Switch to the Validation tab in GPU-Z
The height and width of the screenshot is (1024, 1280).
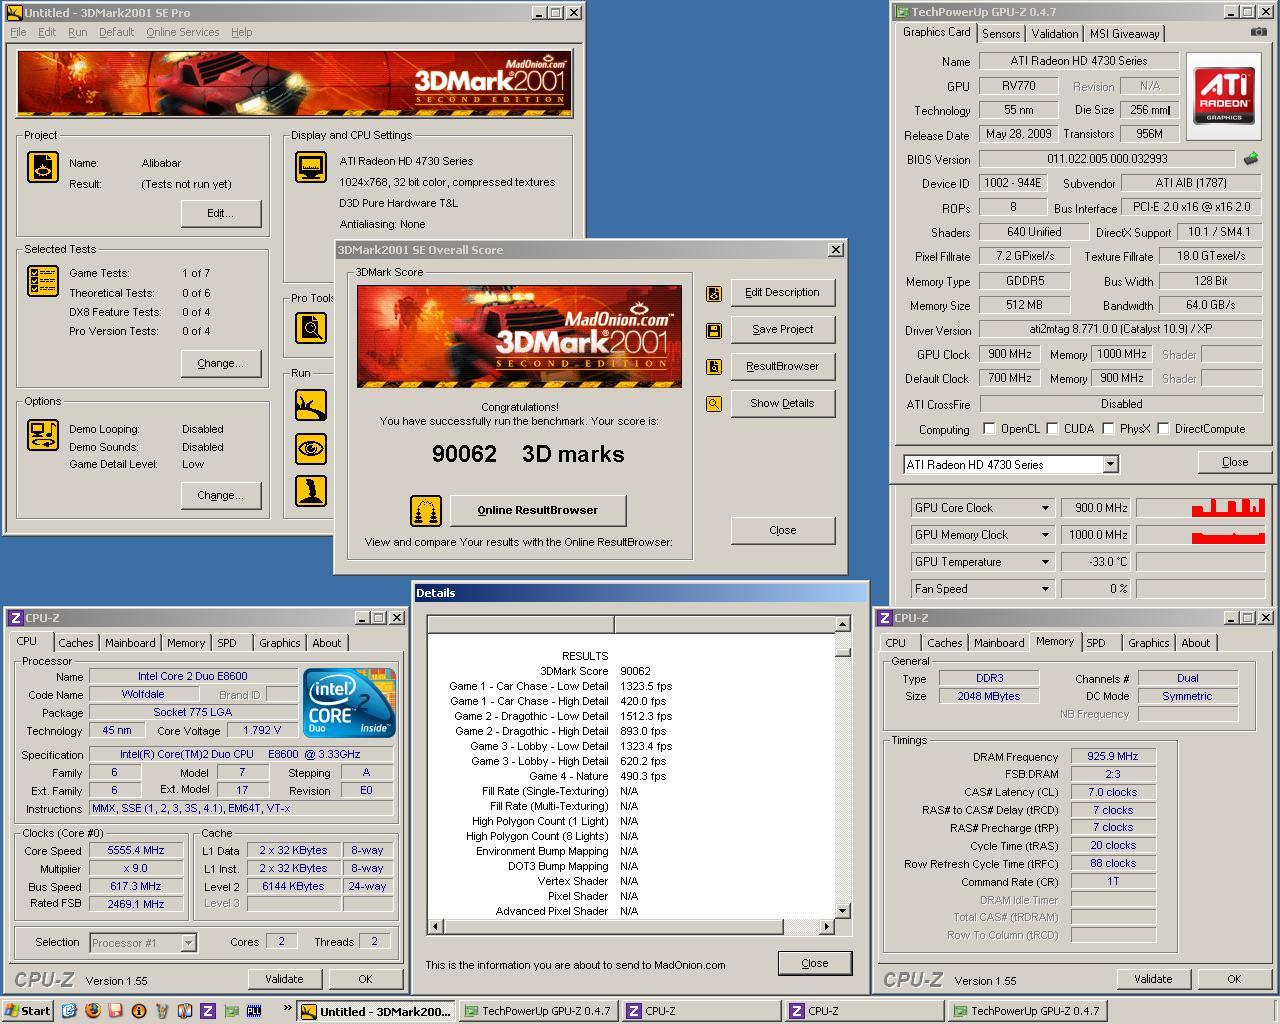coord(1055,34)
